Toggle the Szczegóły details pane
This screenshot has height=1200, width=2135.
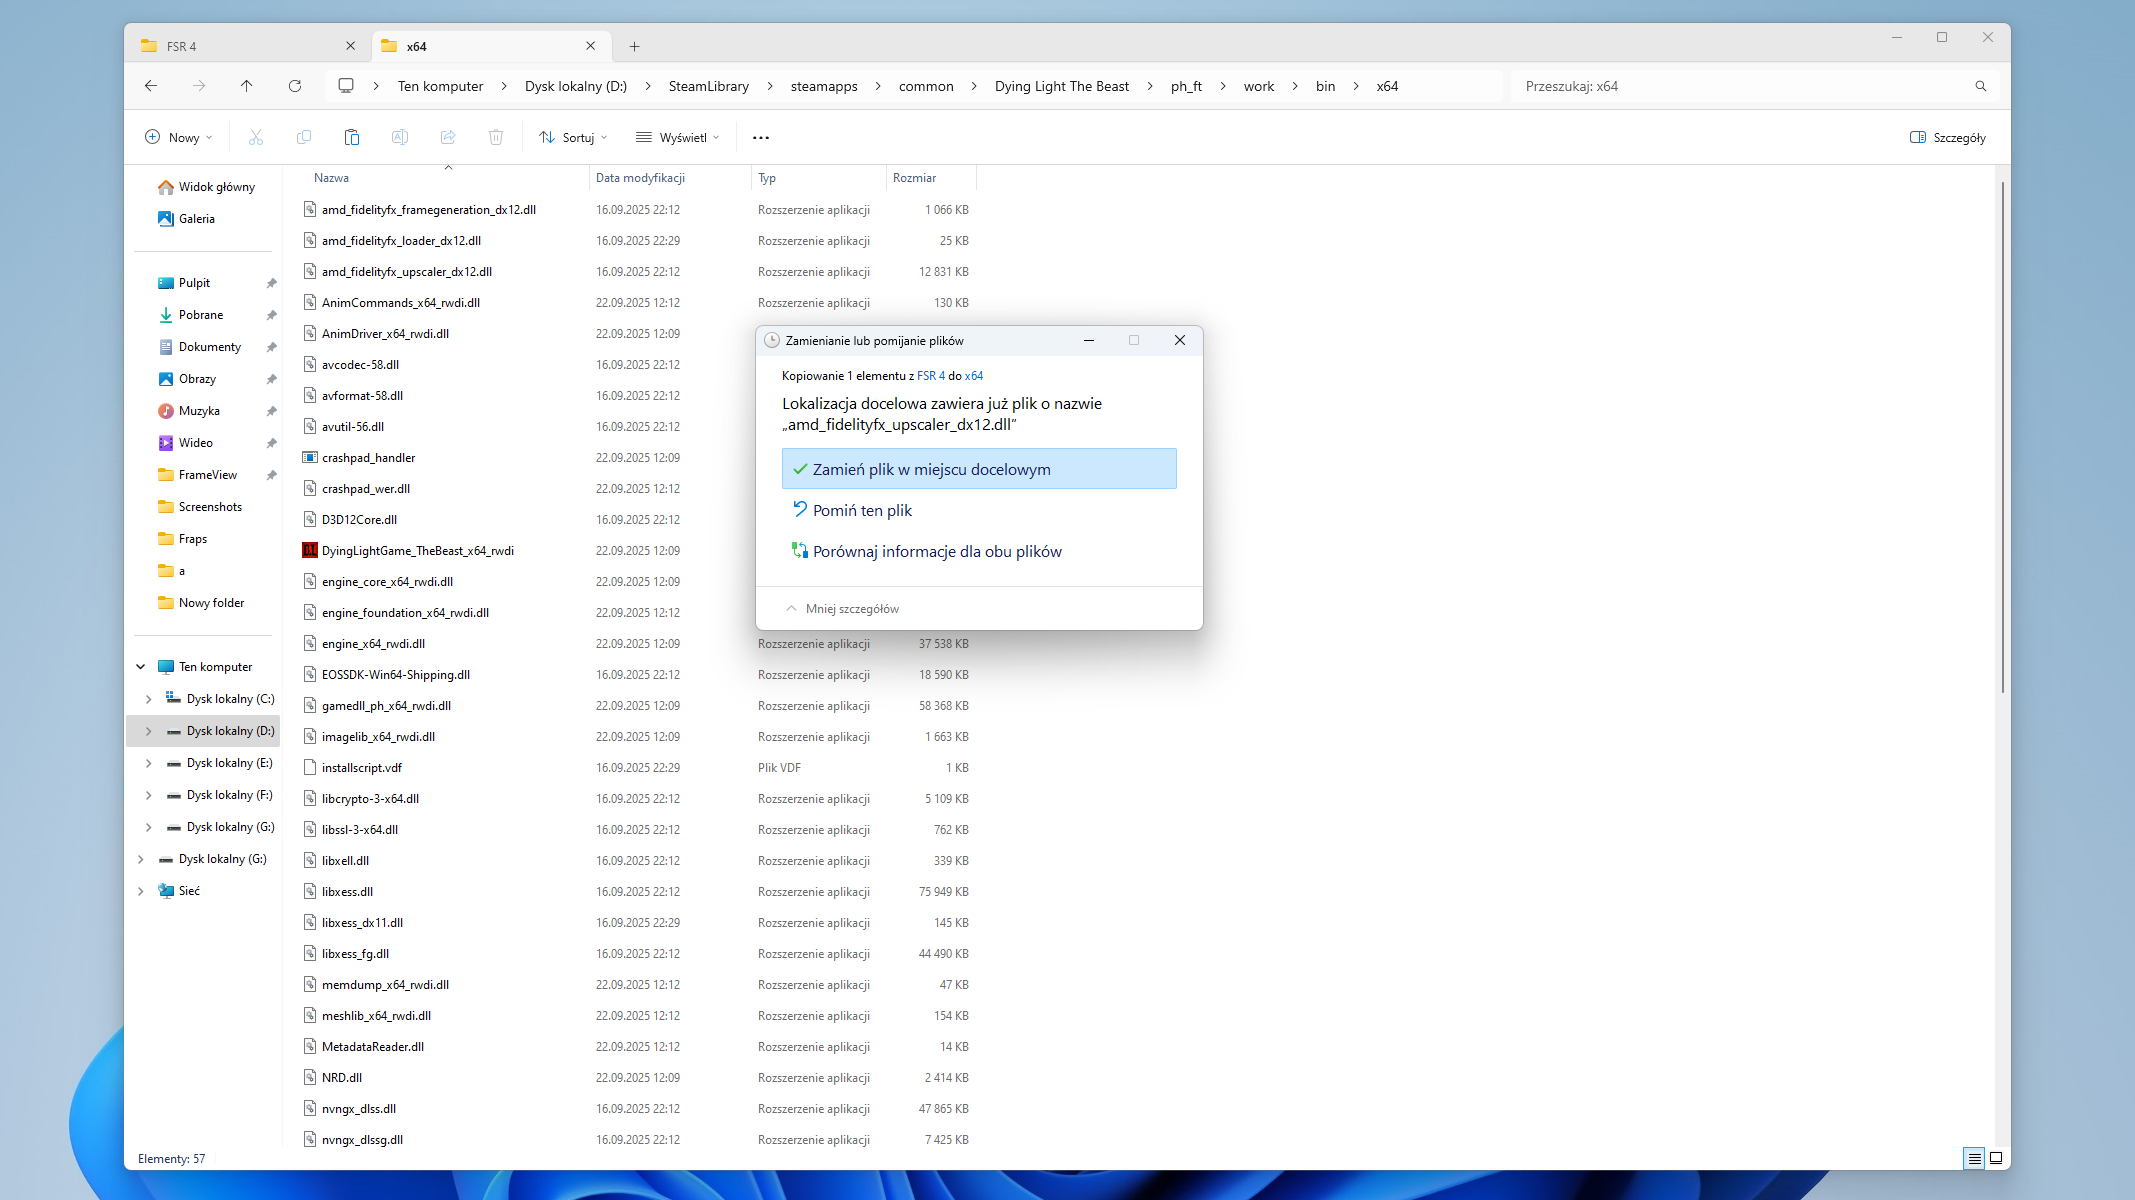pyautogui.click(x=1948, y=137)
